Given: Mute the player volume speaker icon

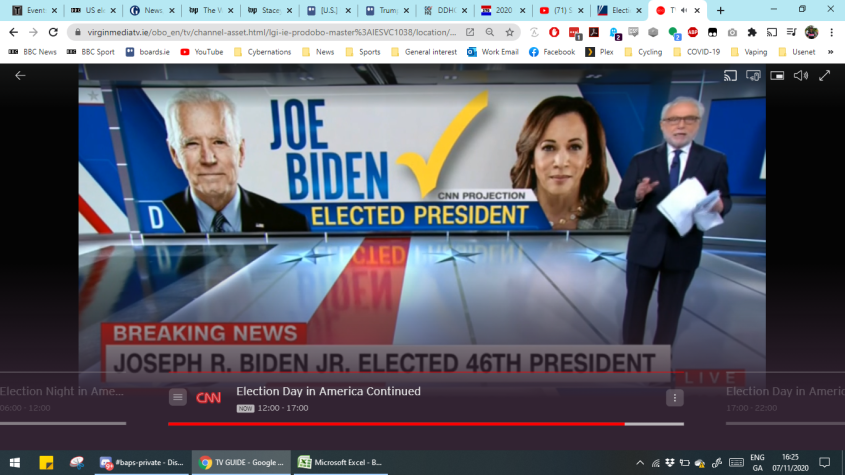Looking at the screenshot, I should click(801, 75).
